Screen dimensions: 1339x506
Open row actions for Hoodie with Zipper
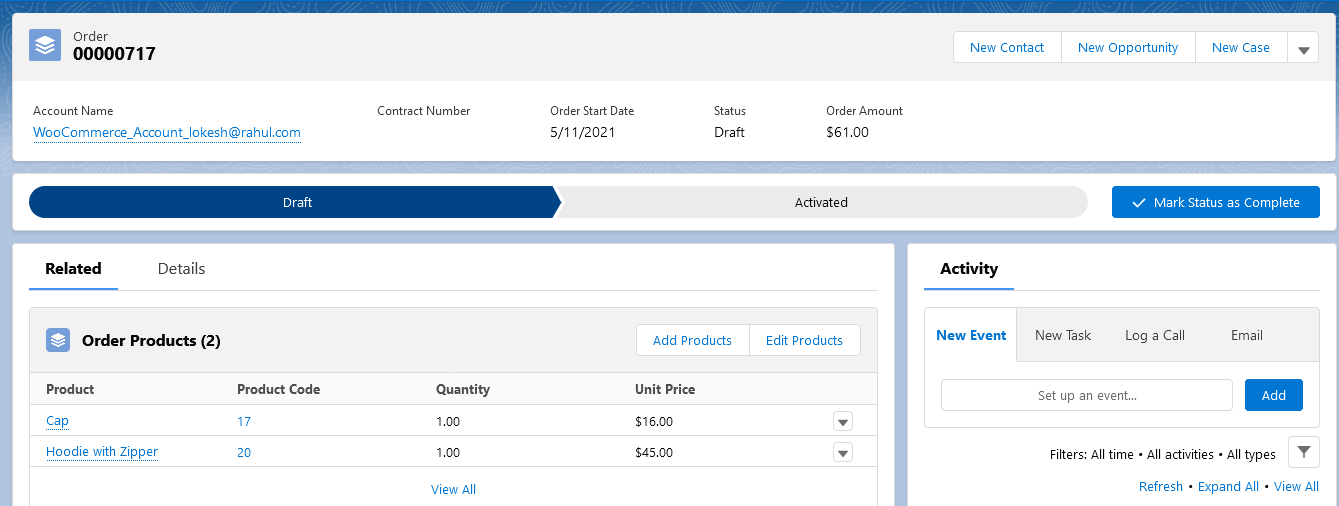(843, 453)
